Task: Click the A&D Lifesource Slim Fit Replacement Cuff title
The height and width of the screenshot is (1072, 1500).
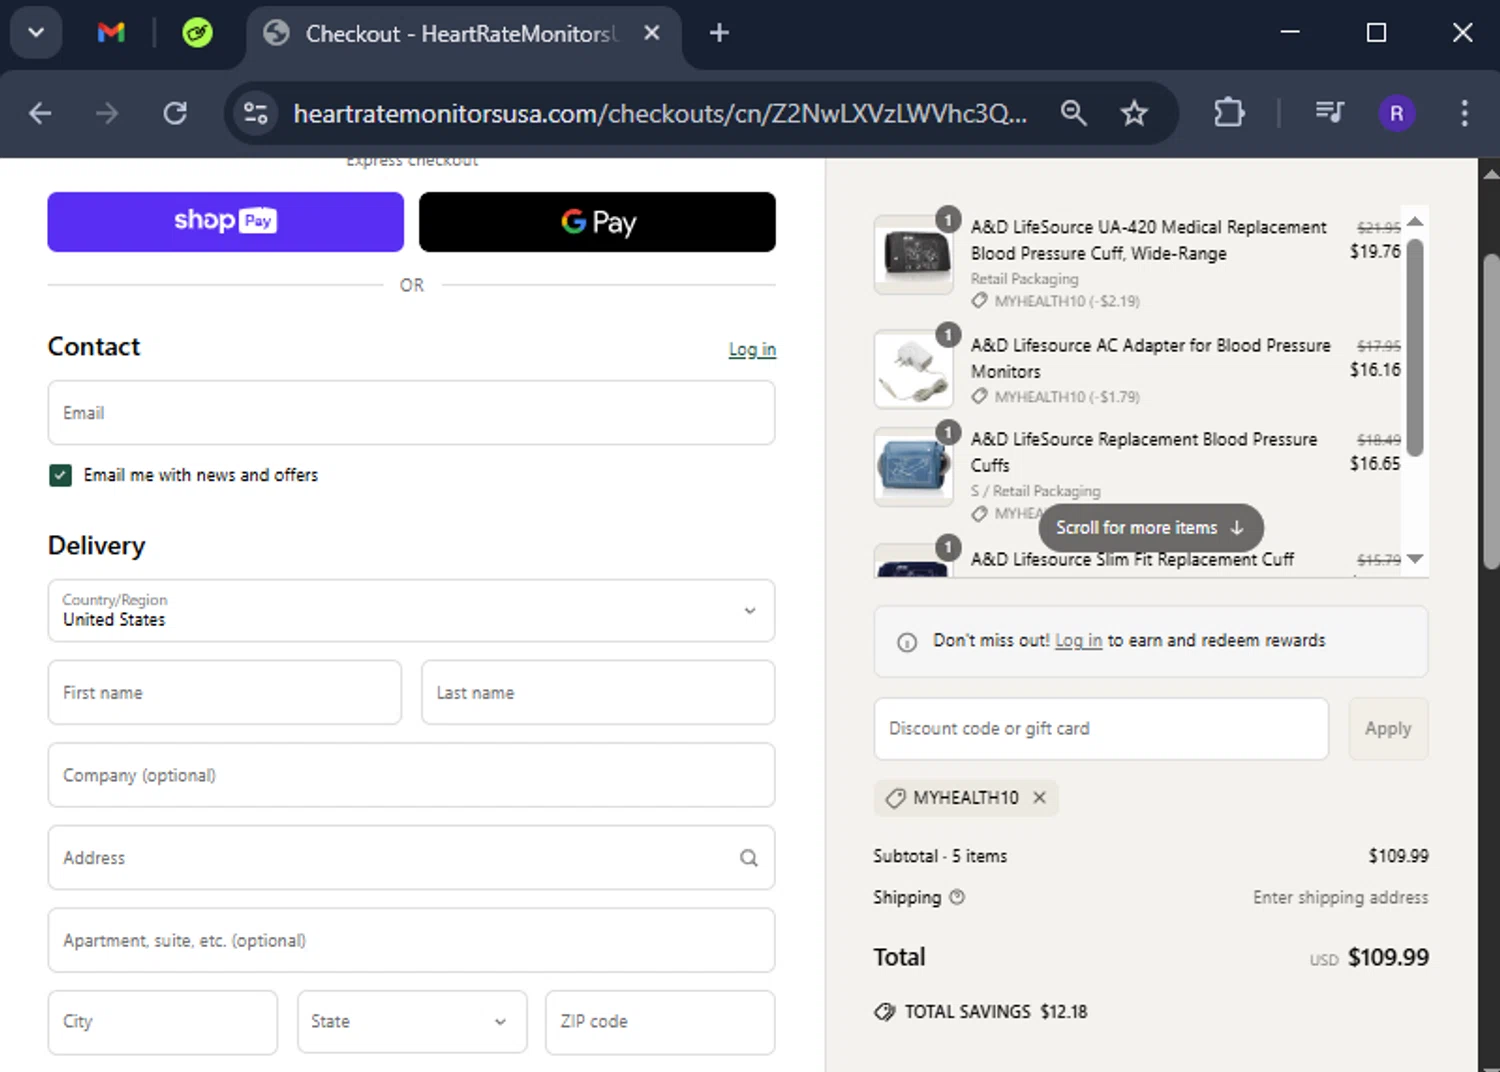Action: (1132, 560)
